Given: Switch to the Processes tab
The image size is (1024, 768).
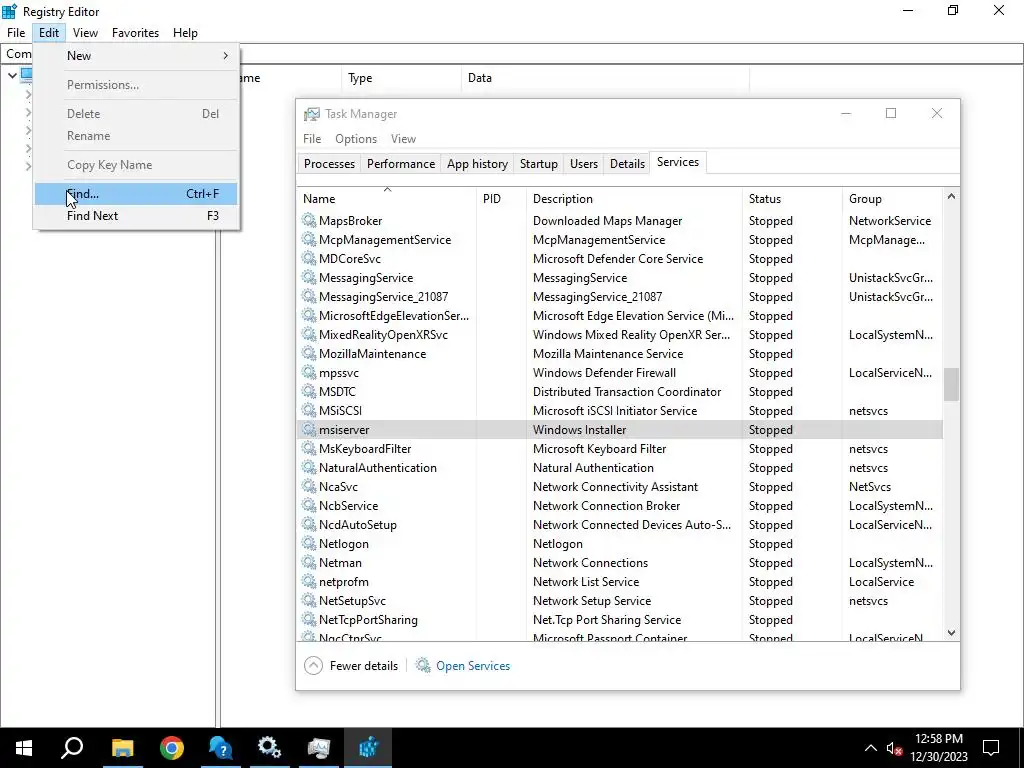Looking at the screenshot, I should (x=329, y=164).
